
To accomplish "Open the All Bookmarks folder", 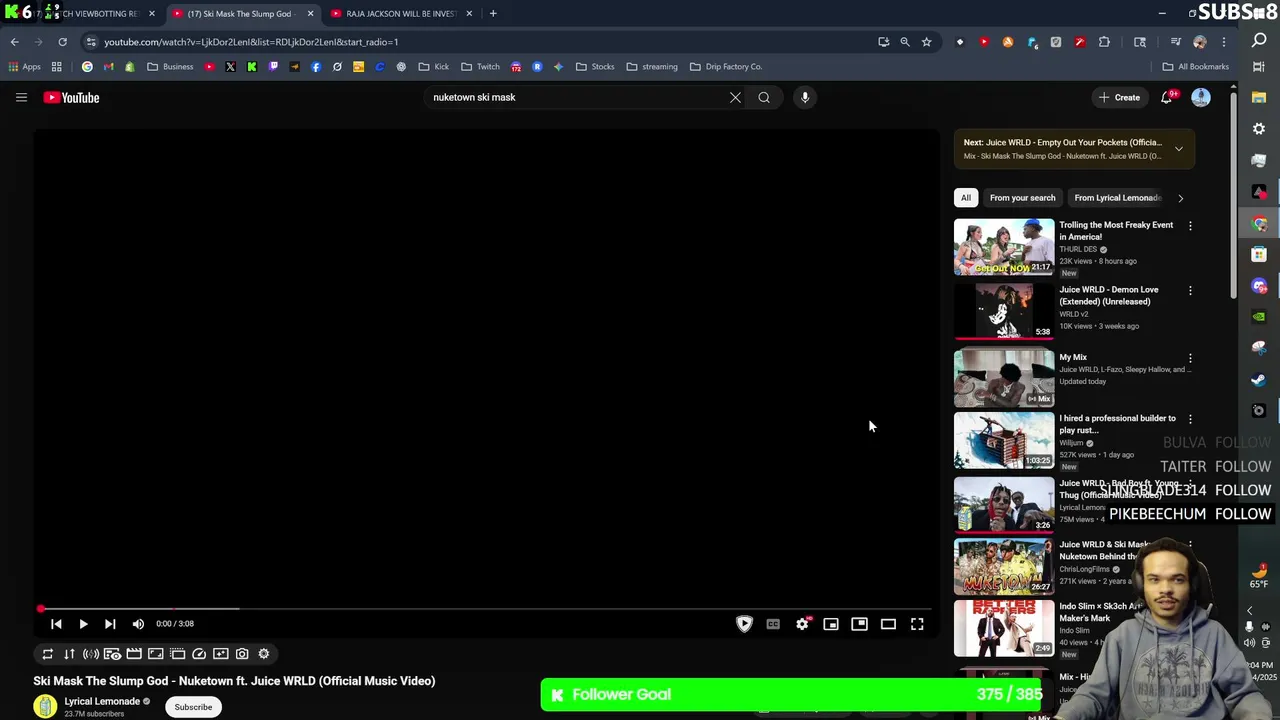I will coord(1195,67).
